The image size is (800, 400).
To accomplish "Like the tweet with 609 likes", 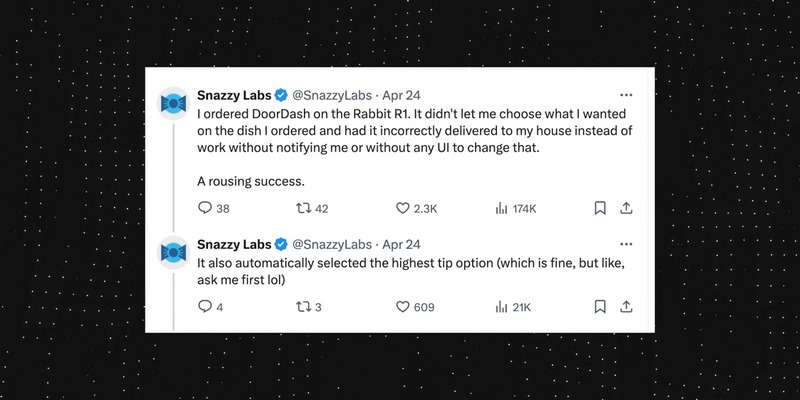I will tap(404, 307).
